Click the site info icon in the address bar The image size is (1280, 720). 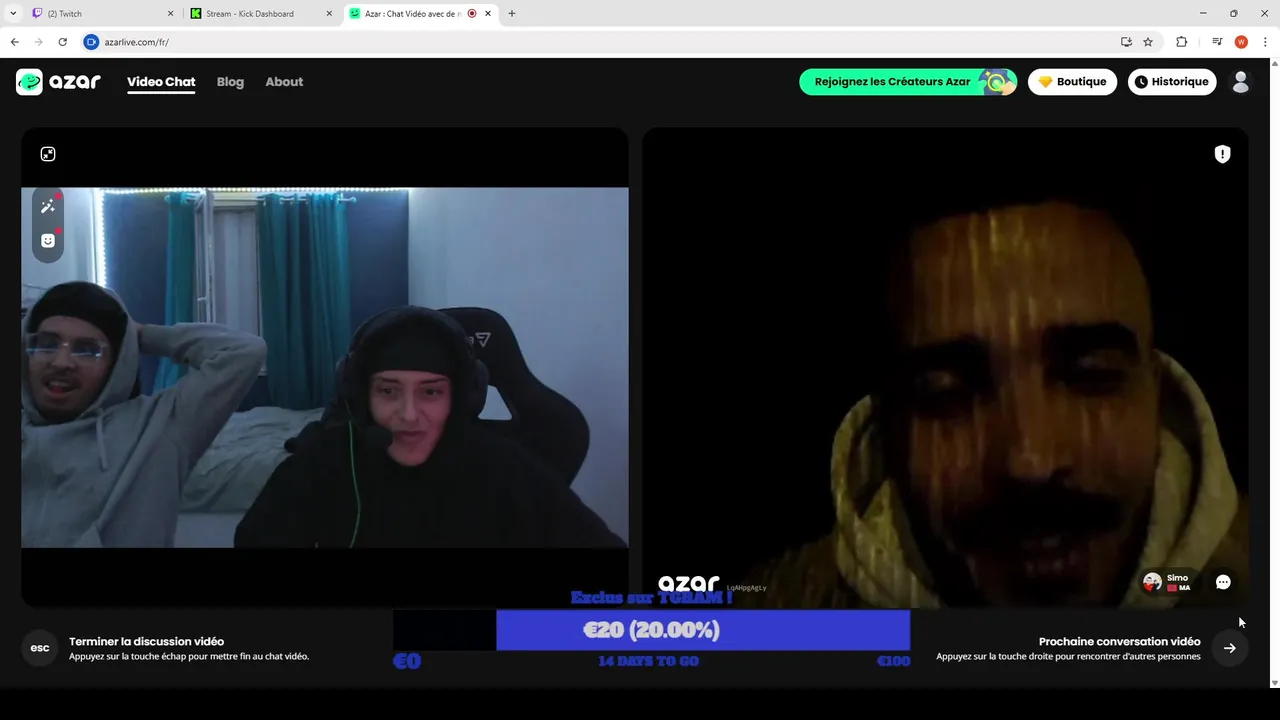[91, 42]
